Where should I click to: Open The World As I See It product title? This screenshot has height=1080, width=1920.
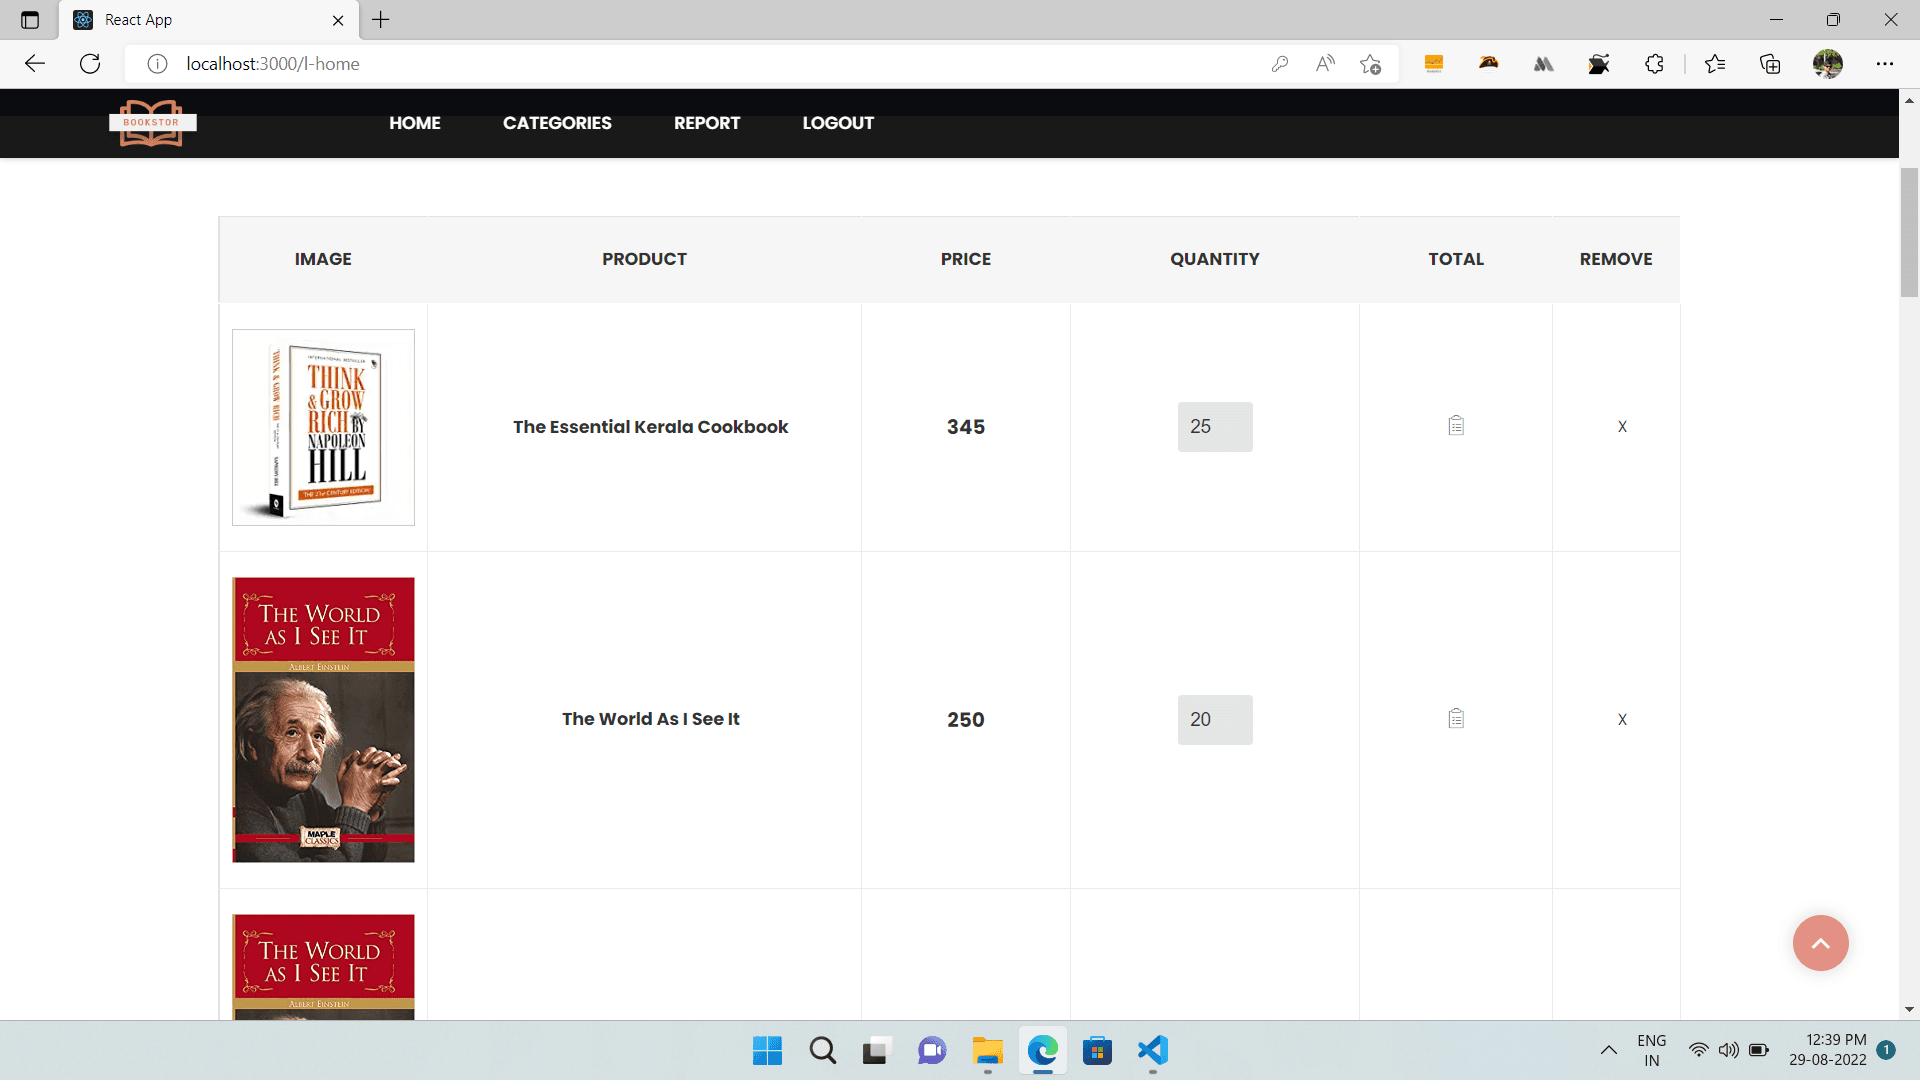click(651, 719)
